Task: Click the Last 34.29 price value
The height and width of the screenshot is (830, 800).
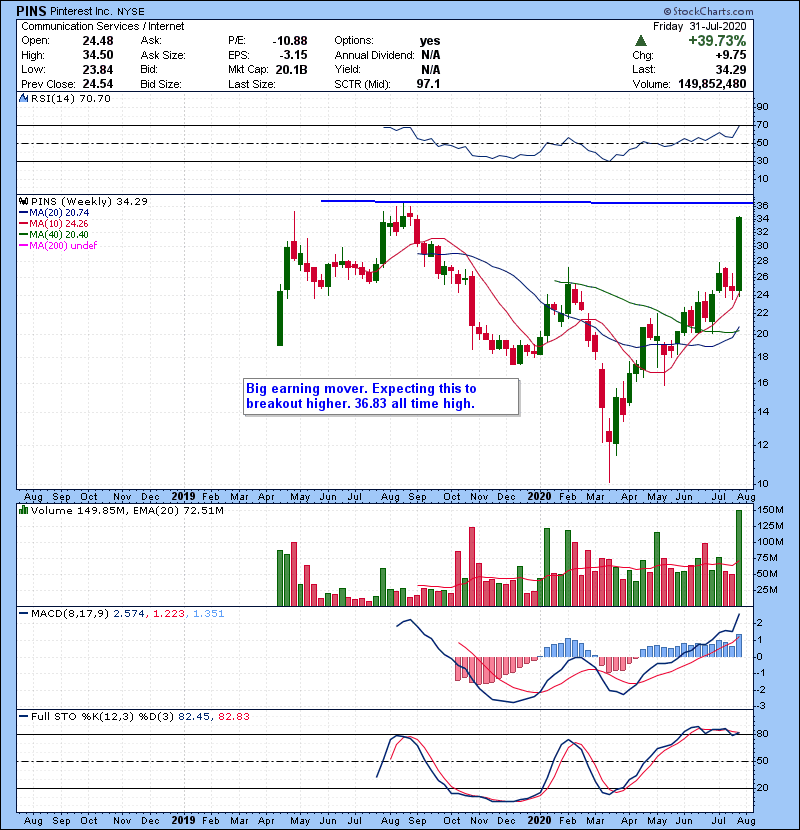Action: 731,69
